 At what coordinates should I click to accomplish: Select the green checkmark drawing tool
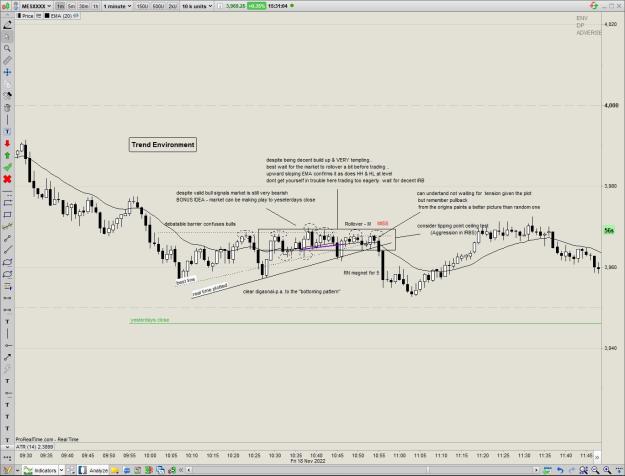click(x=7, y=167)
